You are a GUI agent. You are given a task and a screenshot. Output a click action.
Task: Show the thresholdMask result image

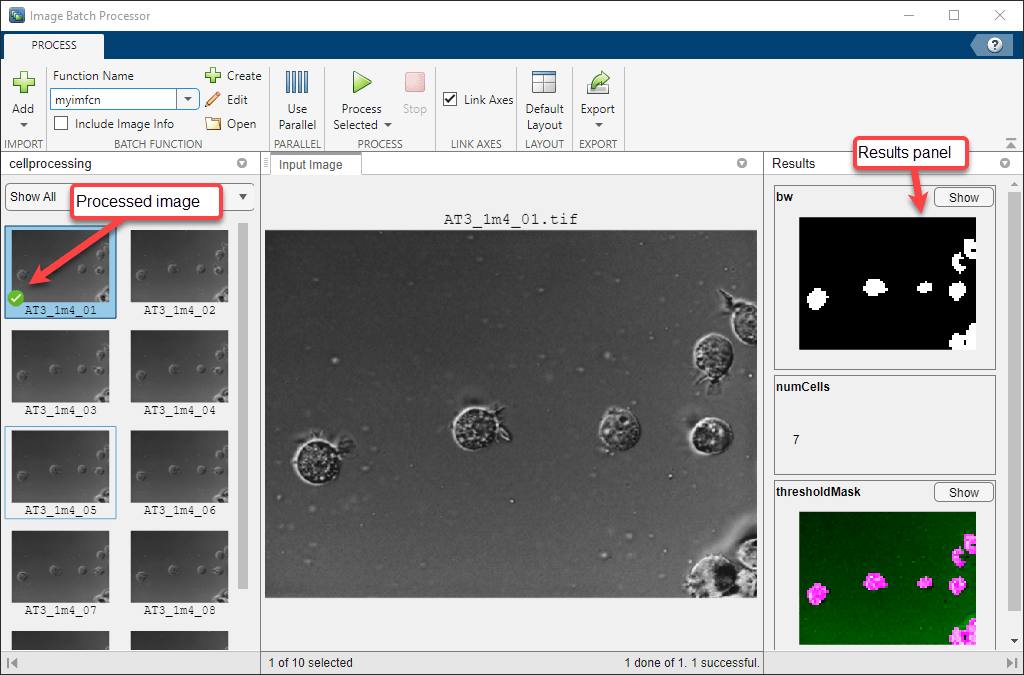tap(963, 491)
